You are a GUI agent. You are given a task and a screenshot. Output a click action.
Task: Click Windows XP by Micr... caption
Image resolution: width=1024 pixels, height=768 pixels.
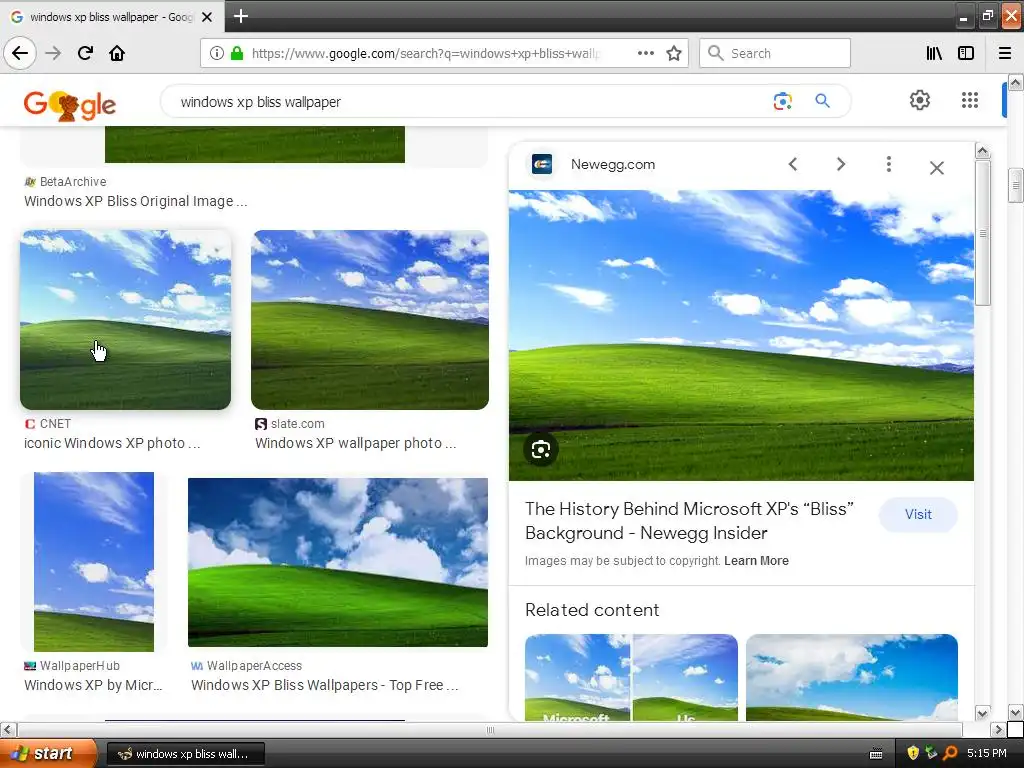point(93,685)
